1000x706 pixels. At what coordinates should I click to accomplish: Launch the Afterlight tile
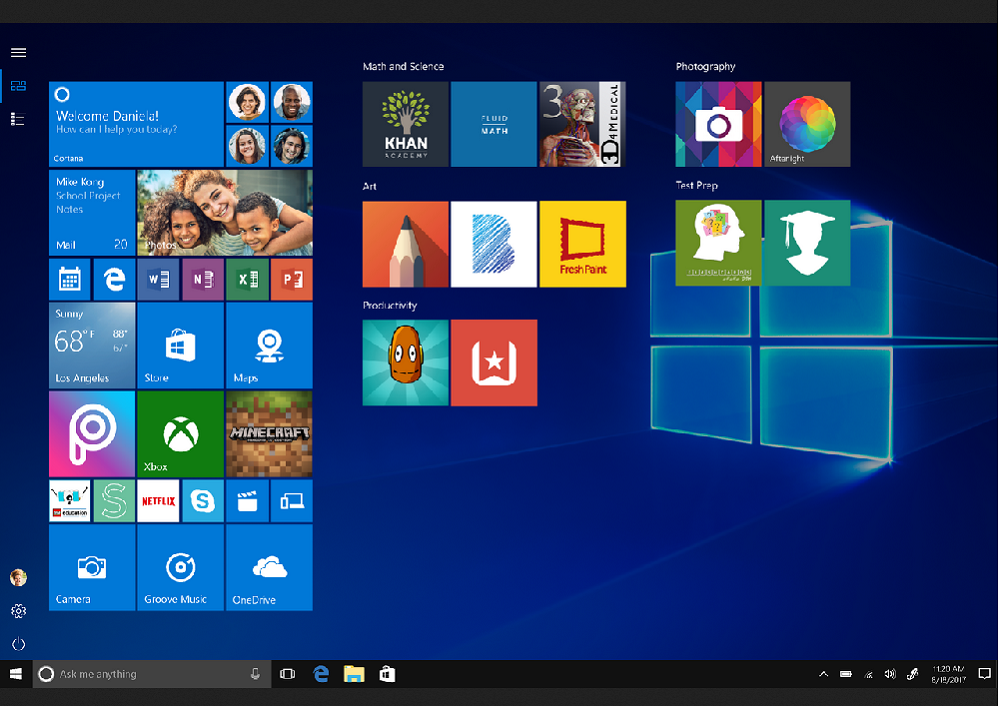[807, 124]
